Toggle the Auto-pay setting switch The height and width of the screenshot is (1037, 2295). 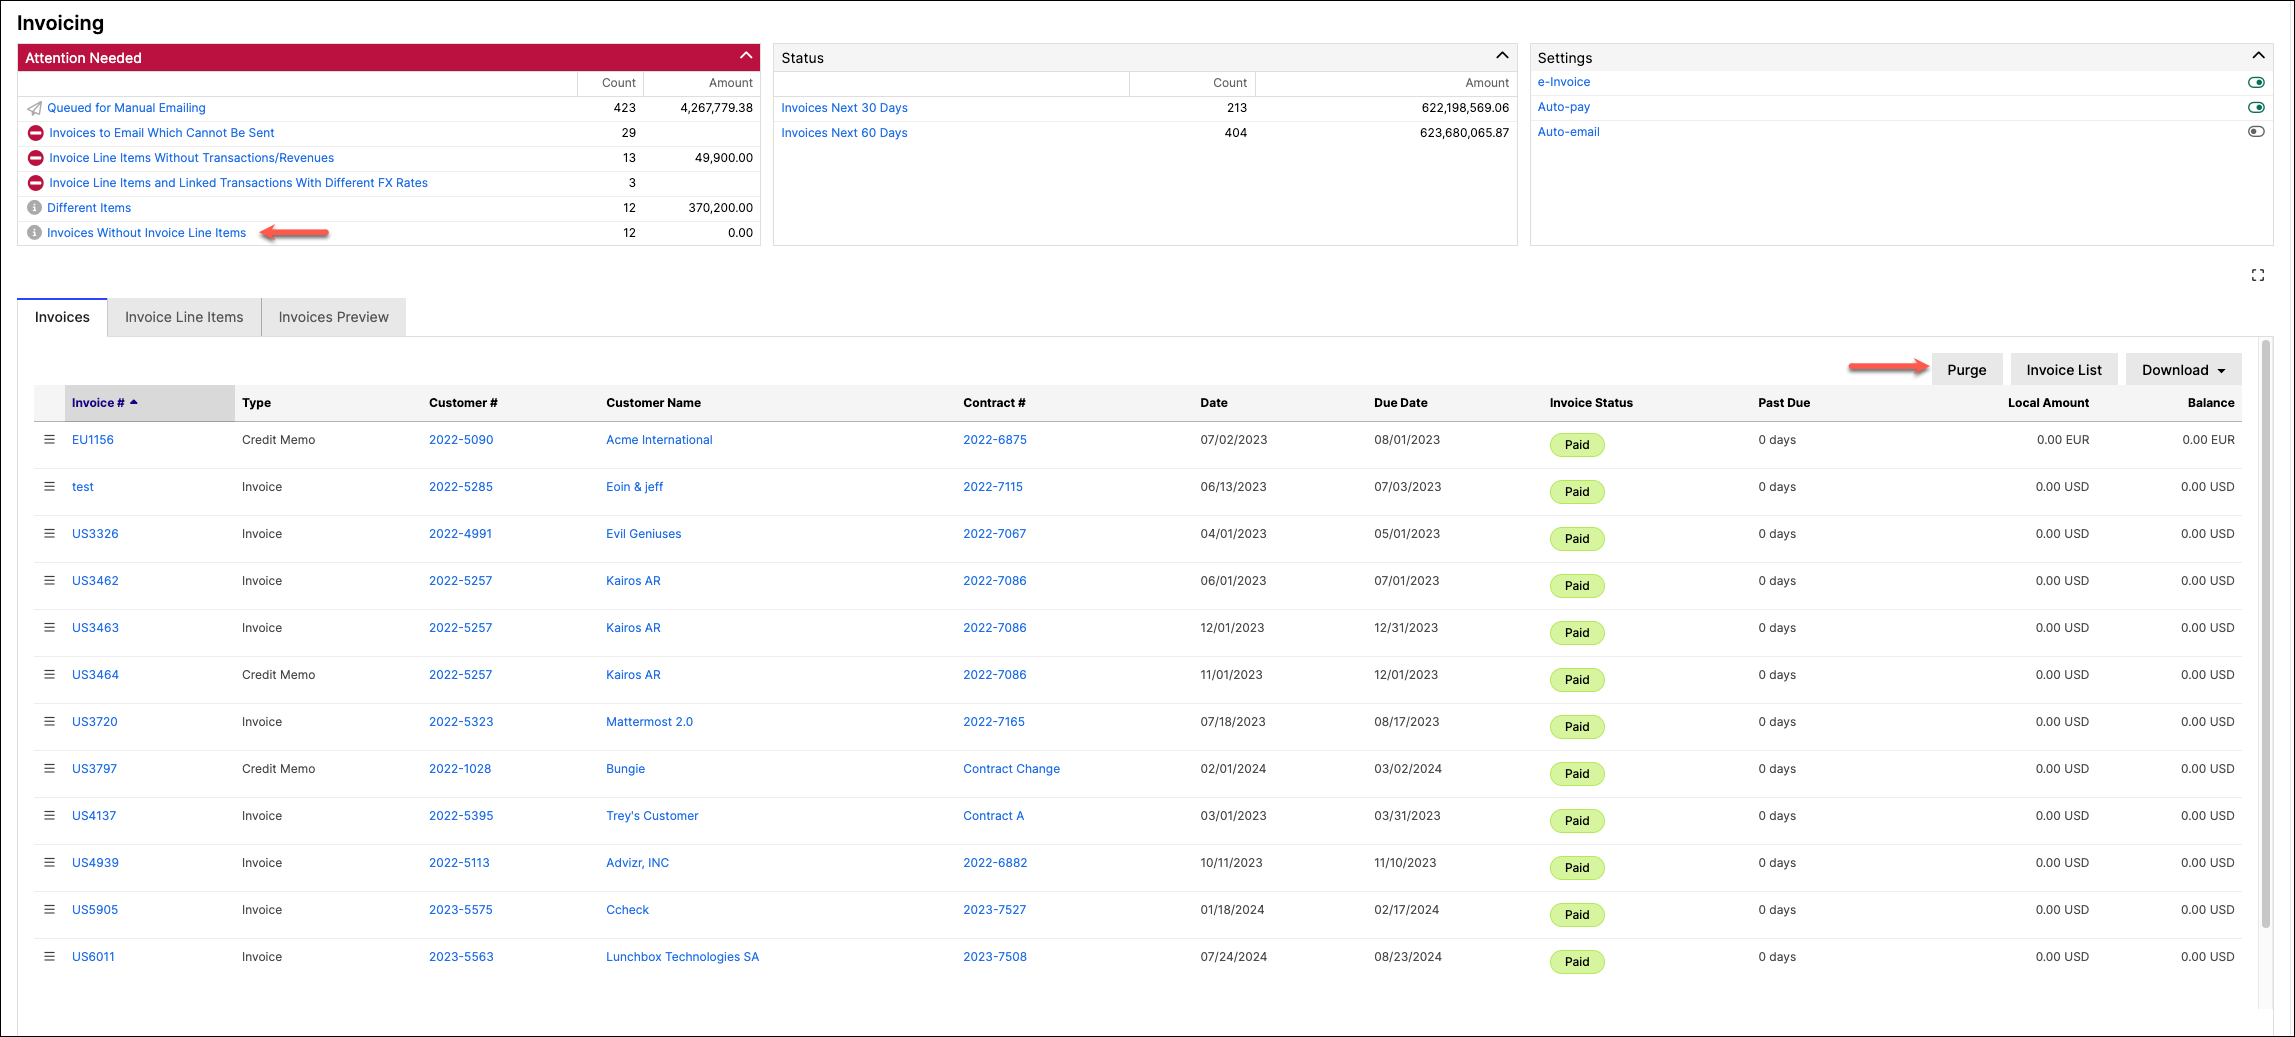coord(2256,107)
